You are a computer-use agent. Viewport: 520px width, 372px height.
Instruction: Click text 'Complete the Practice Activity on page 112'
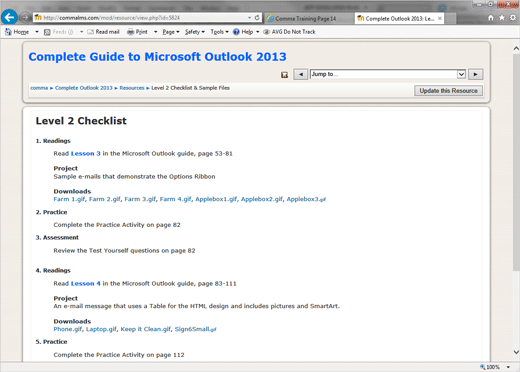click(x=119, y=355)
